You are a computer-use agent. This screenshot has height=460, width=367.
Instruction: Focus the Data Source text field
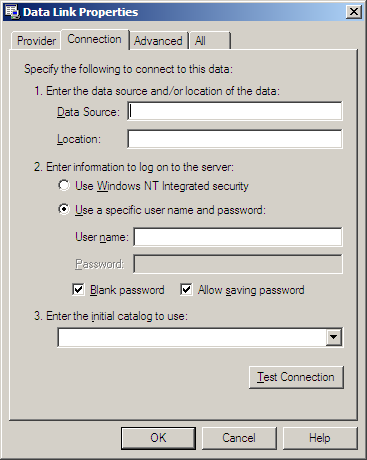[235, 111]
